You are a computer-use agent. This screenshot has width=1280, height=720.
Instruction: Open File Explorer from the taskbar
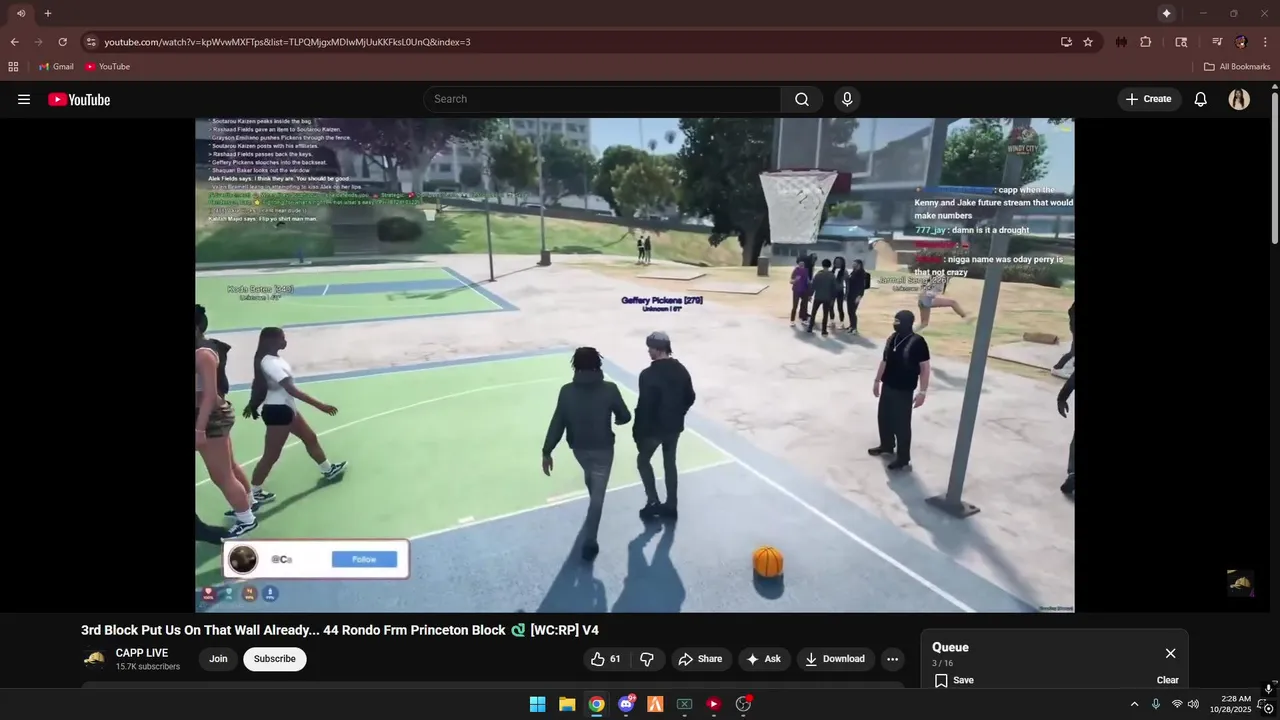[567, 704]
